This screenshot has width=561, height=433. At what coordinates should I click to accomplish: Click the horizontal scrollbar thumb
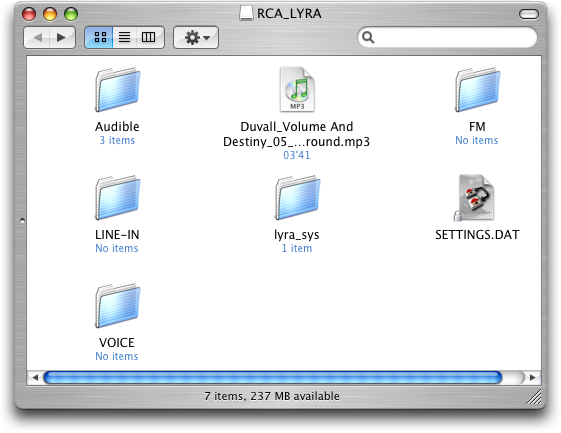pyautogui.click(x=273, y=378)
